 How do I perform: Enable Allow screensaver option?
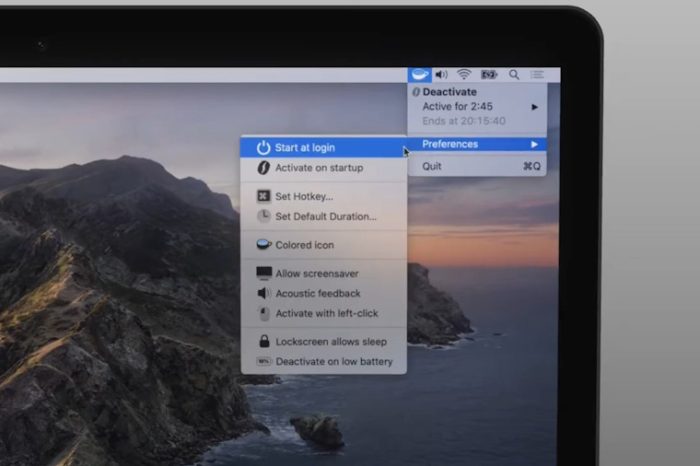coord(316,274)
